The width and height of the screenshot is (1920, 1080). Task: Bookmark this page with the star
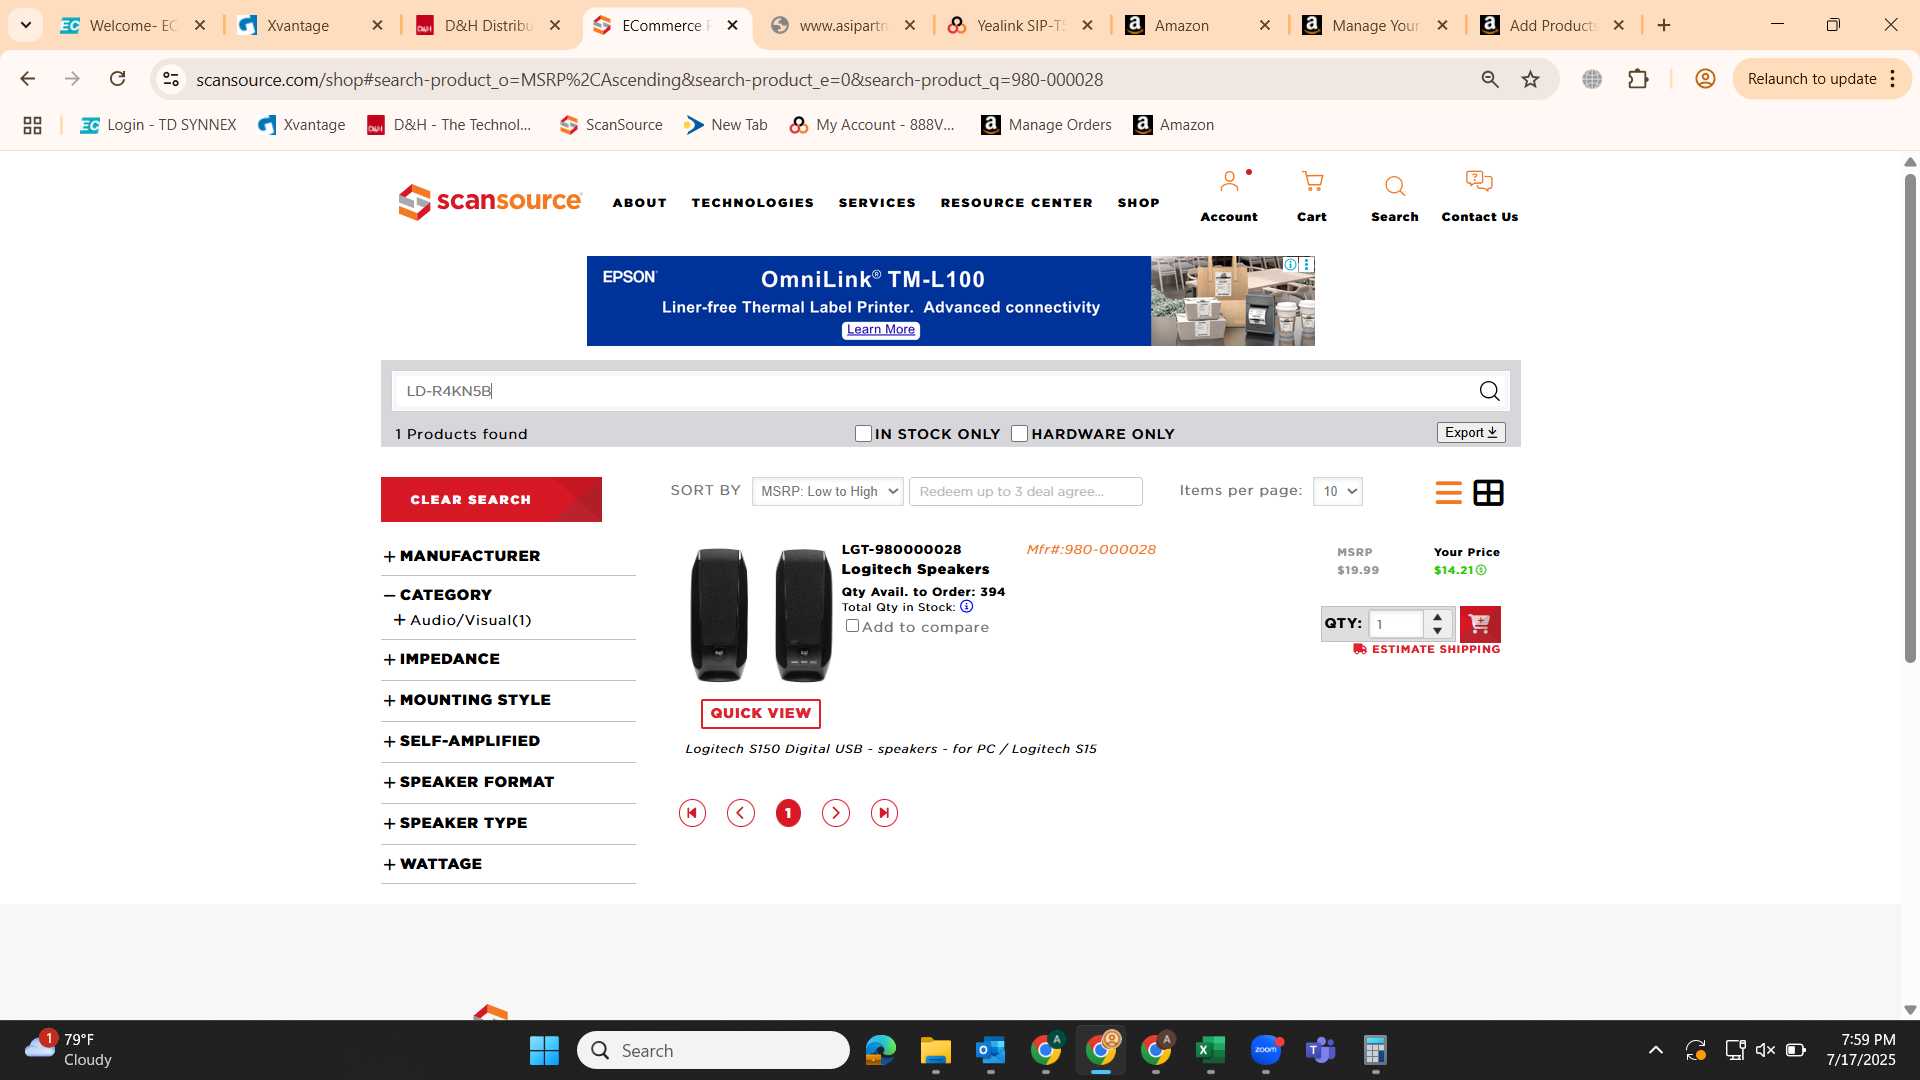[1530, 79]
